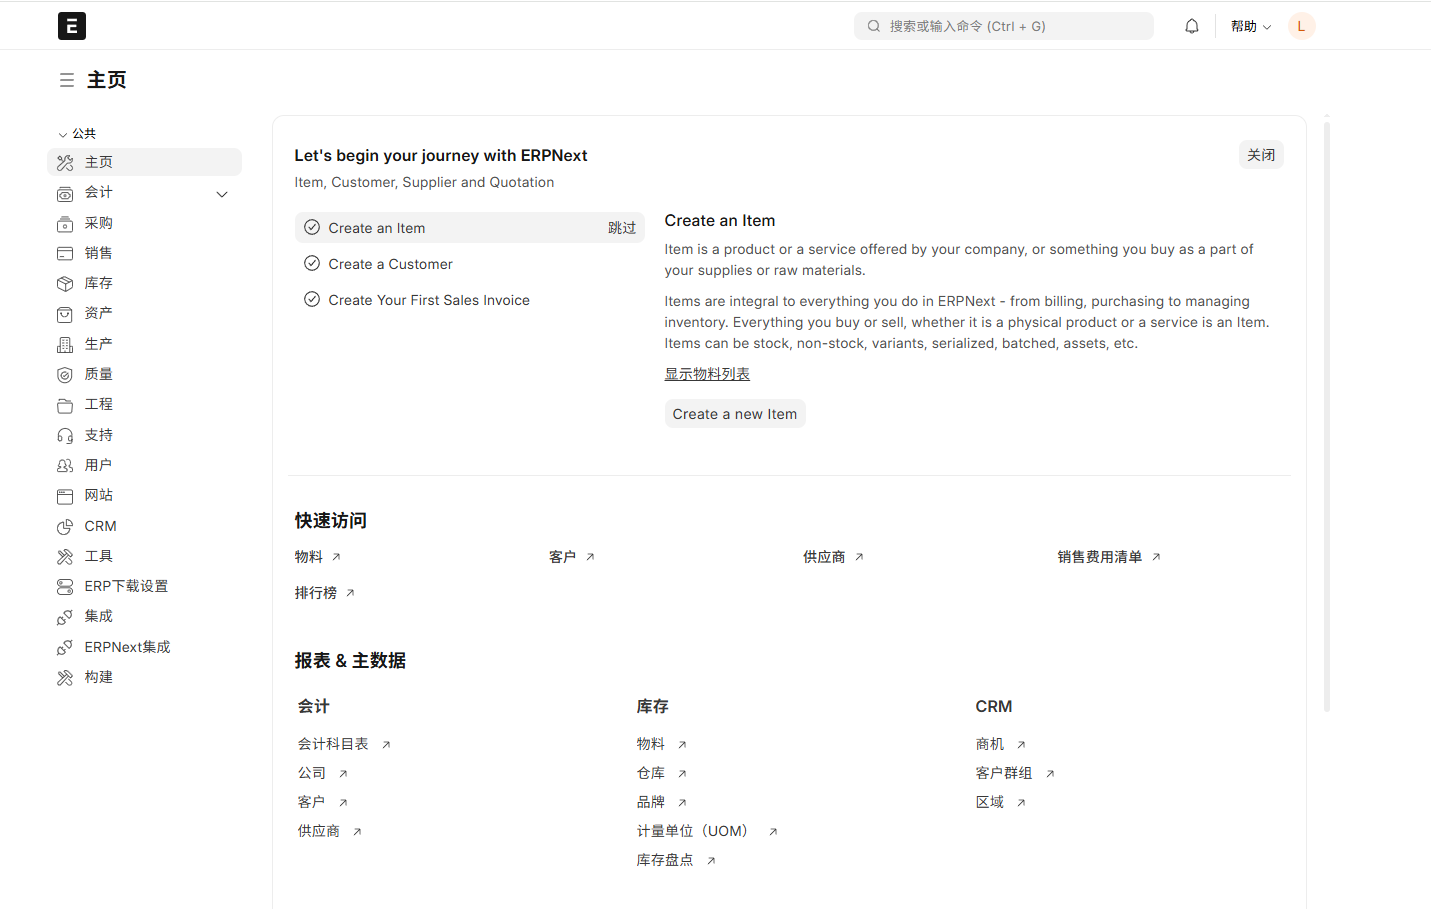Click the 质量 quality sidebar icon
Image resolution: width=1431 pixels, height=909 pixels.
point(65,375)
